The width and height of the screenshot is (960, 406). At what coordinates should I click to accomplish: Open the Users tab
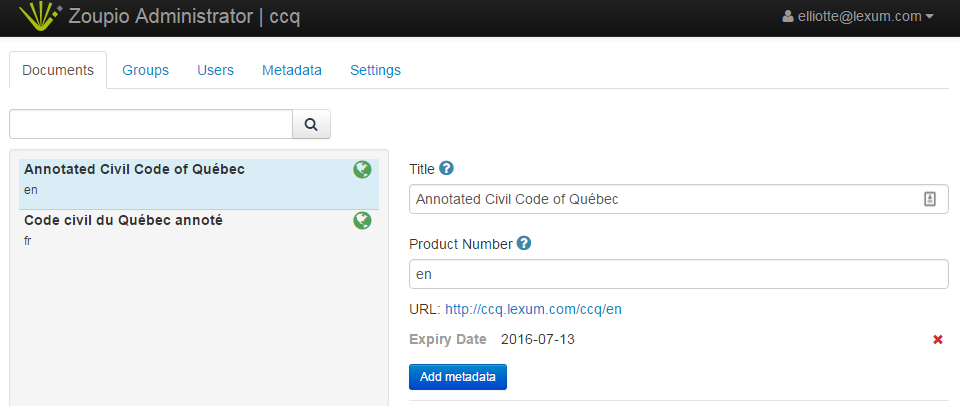tap(215, 70)
